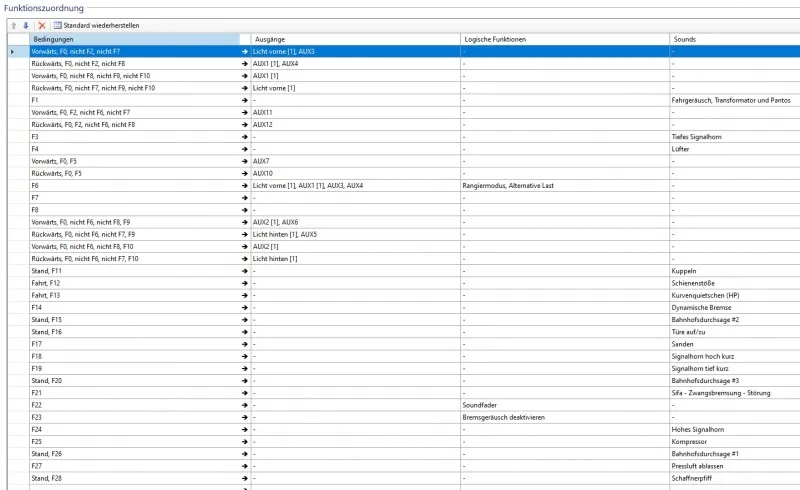Click arrow icon in the F6 row
800x490 pixels.
coord(245,186)
